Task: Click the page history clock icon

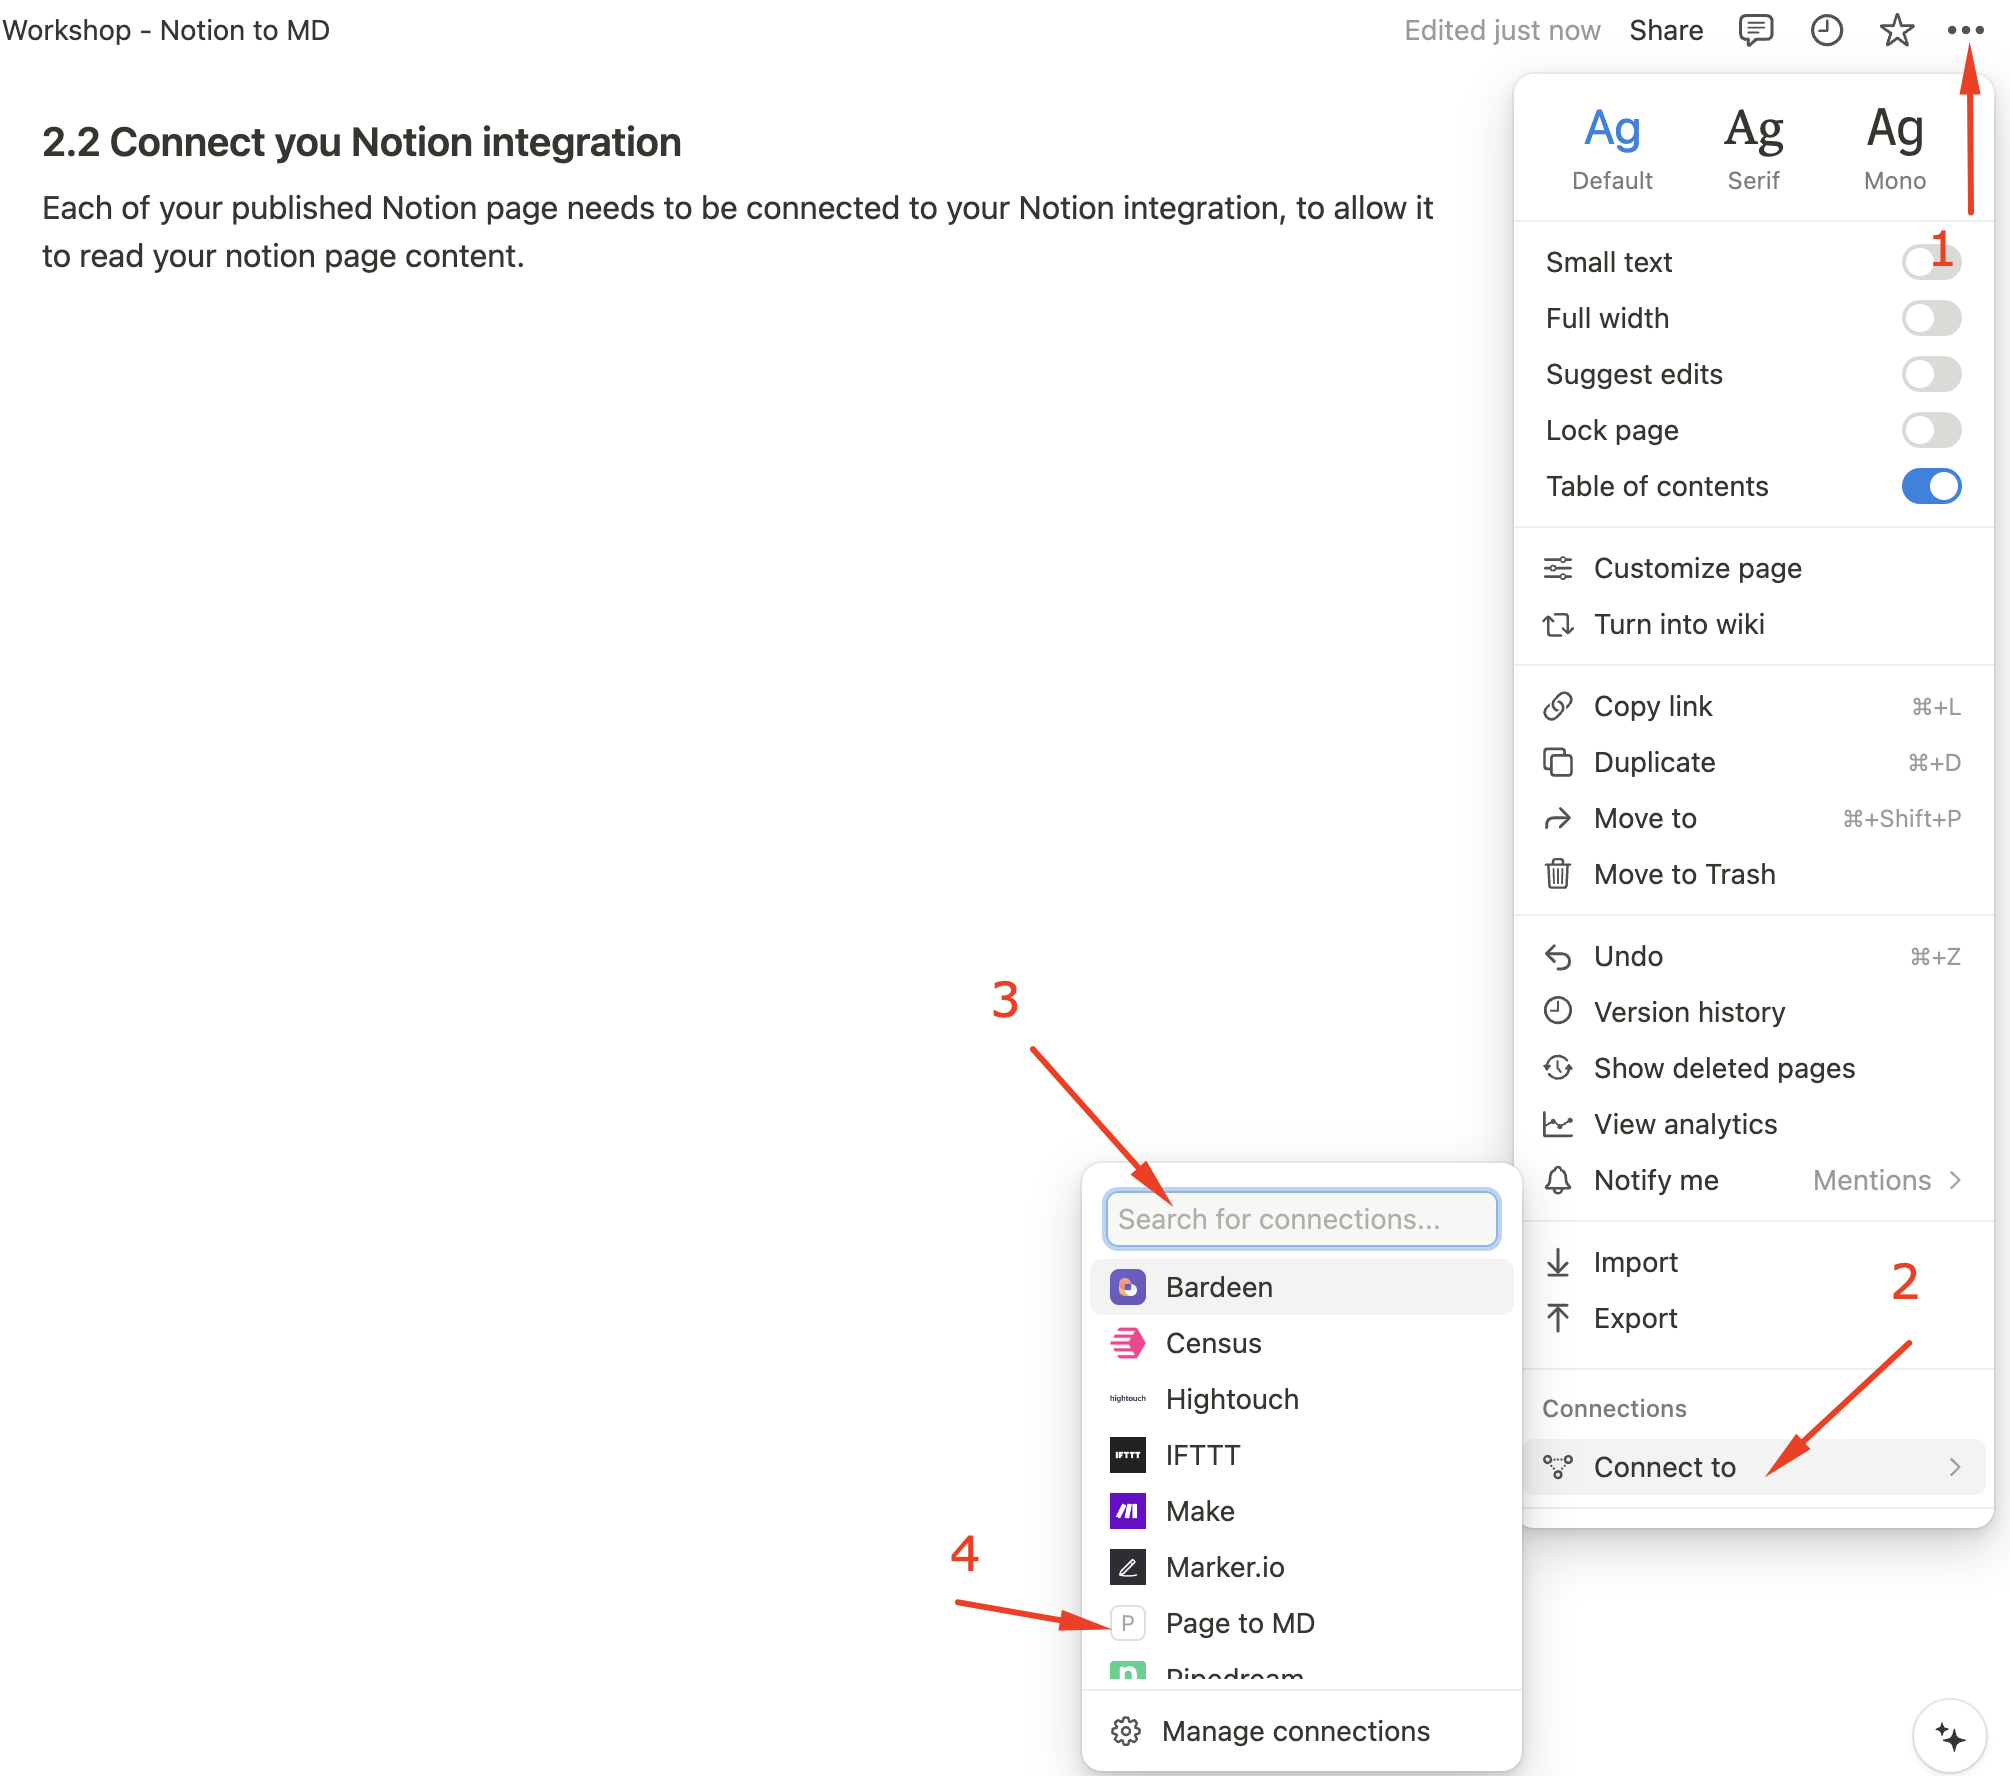Action: (x=1826, y=30)
